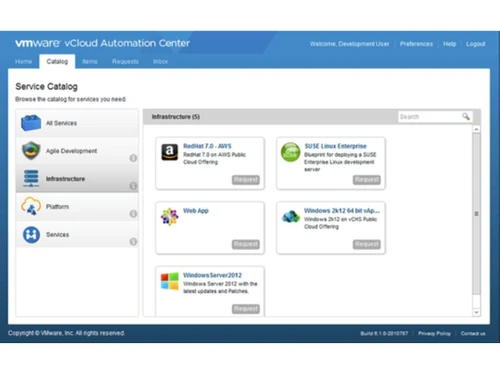Image resolution: width=500 pixels, height=375 pixels.
Task: Request the WindowsServer2012 item
Action: coord(246,309)
